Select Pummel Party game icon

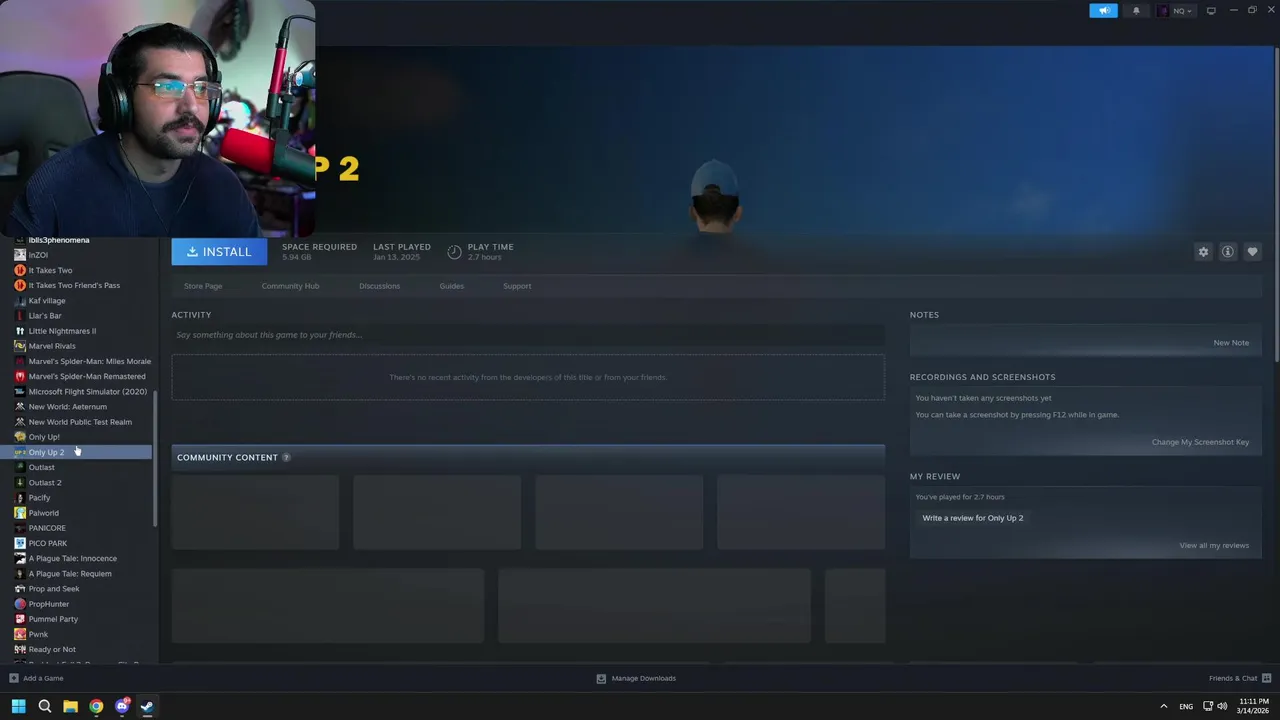[20, 619]
